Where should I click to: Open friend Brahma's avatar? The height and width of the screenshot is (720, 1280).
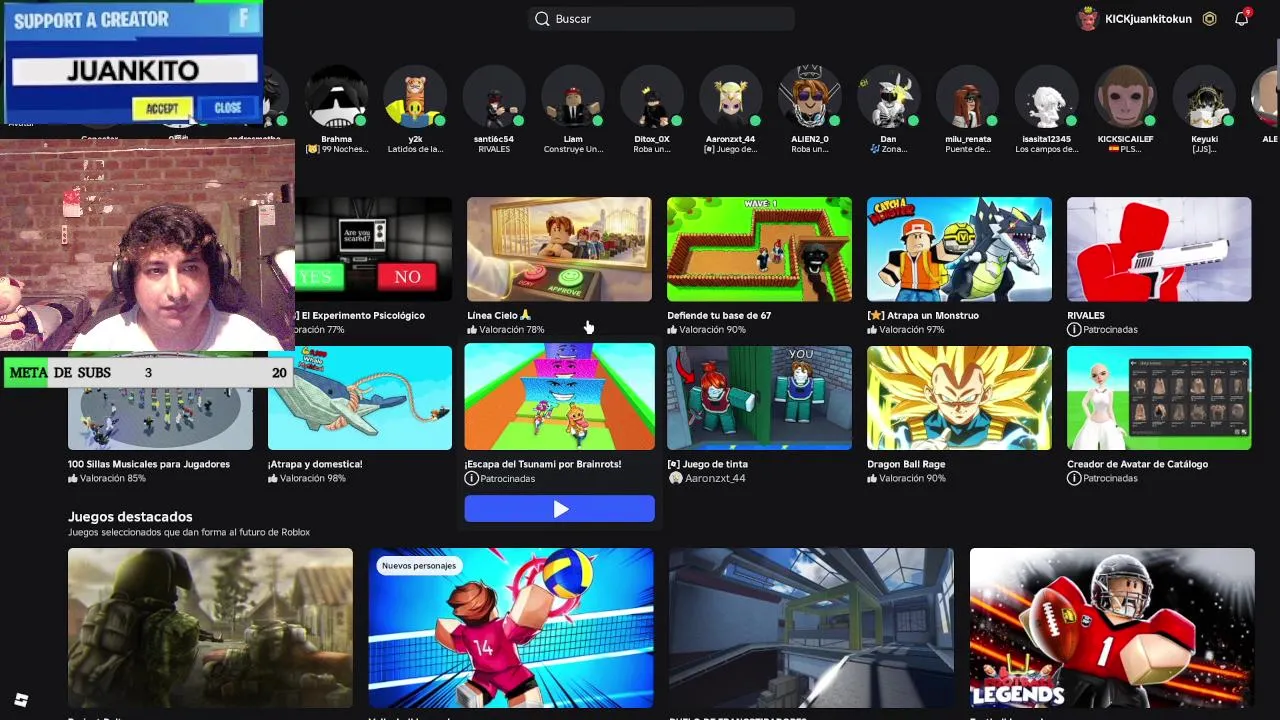coord(337,98)
